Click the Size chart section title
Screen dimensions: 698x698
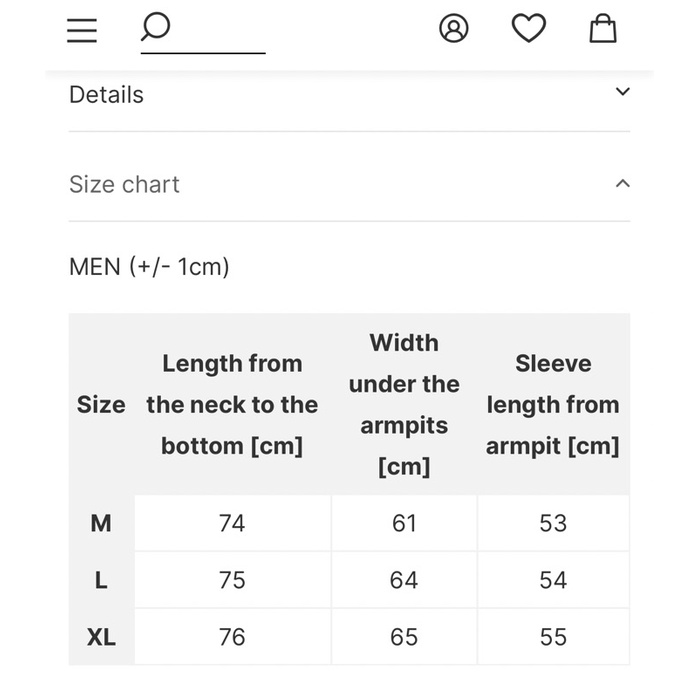click(124, 185)
